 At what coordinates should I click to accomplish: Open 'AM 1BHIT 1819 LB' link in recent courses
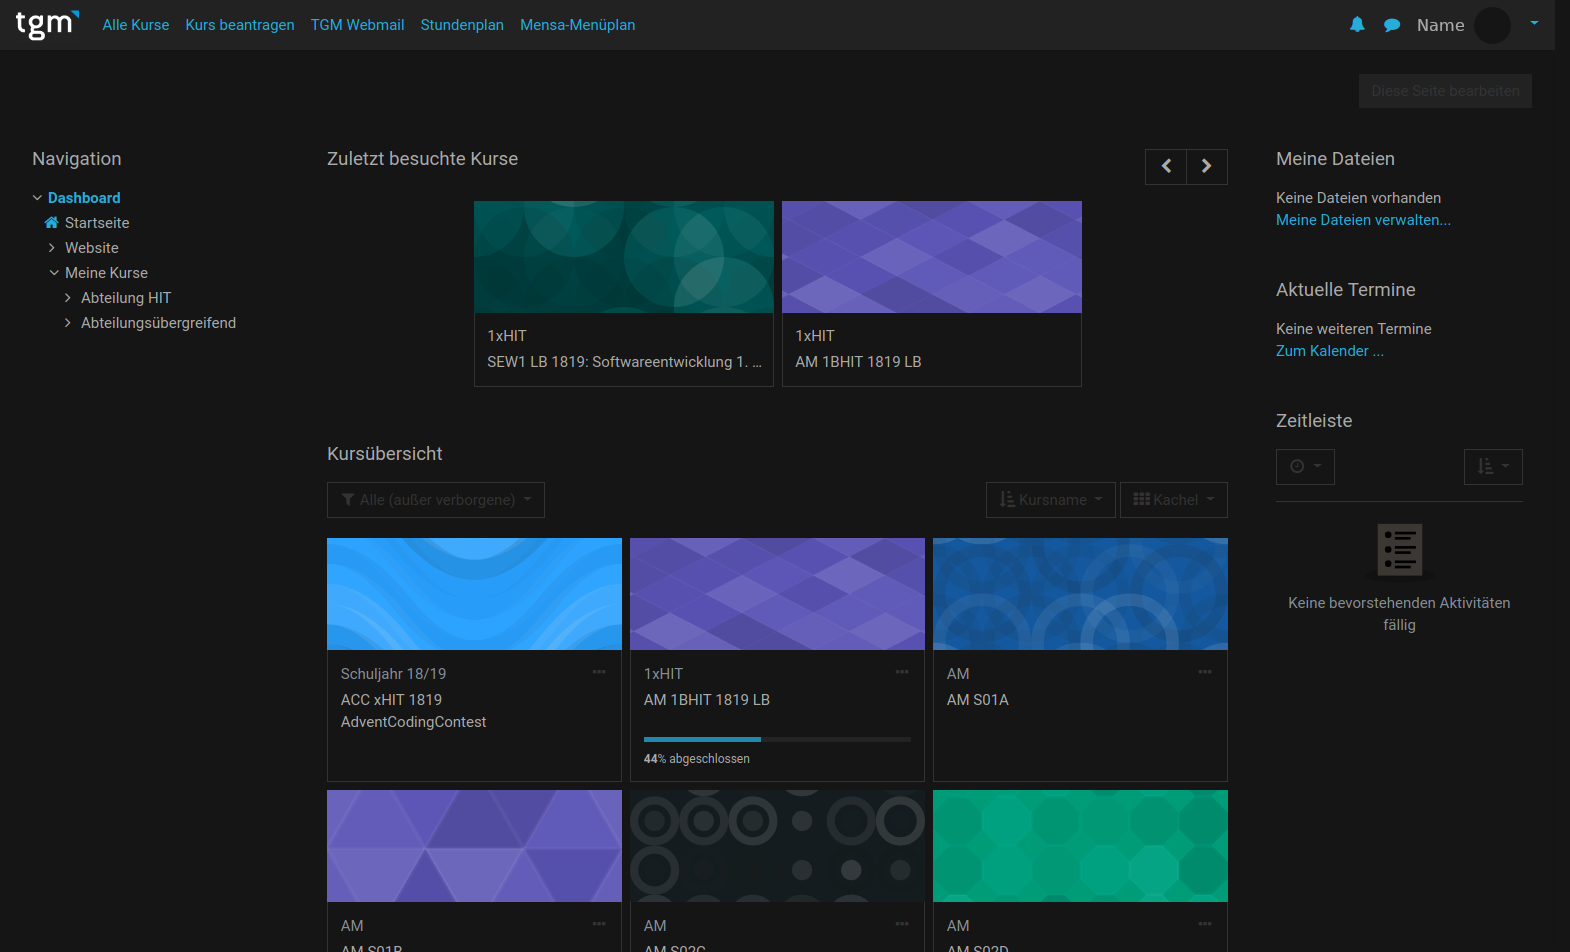click(x=858, y=362)
